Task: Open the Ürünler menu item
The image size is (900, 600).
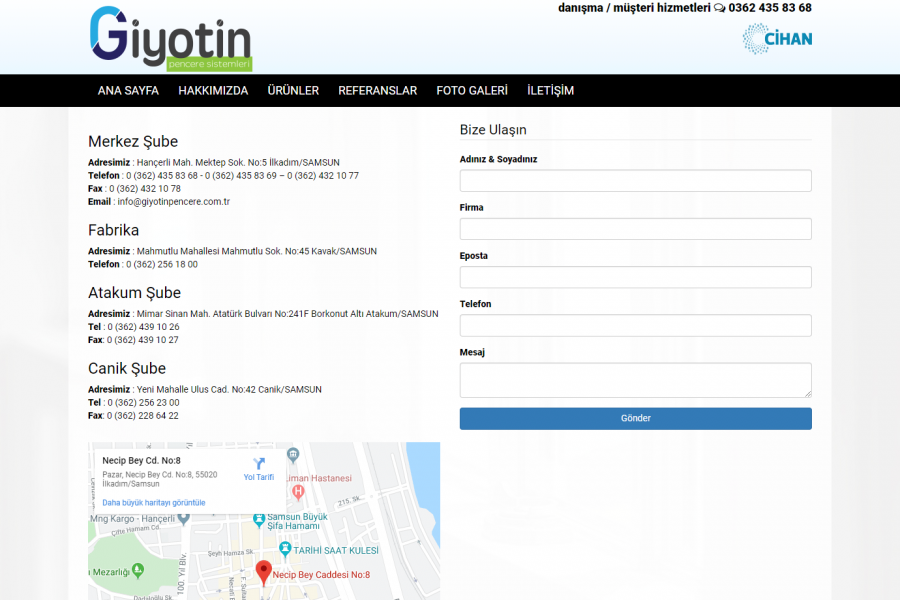Action: coord(293,90)
